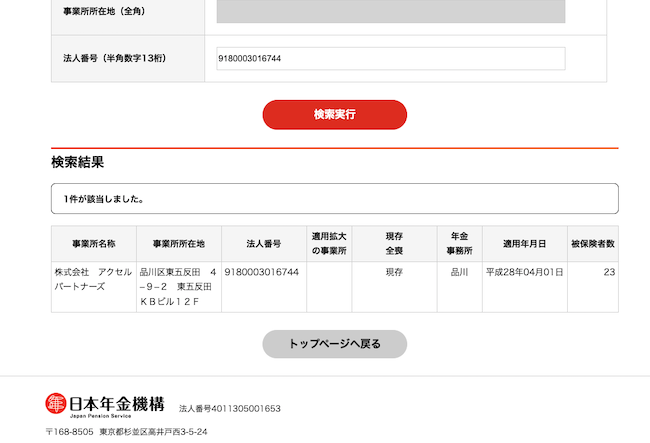Select the 事業所名称 column header
Image resolution: width=650 pixels, height=443 pixels.
pos(94,244)
